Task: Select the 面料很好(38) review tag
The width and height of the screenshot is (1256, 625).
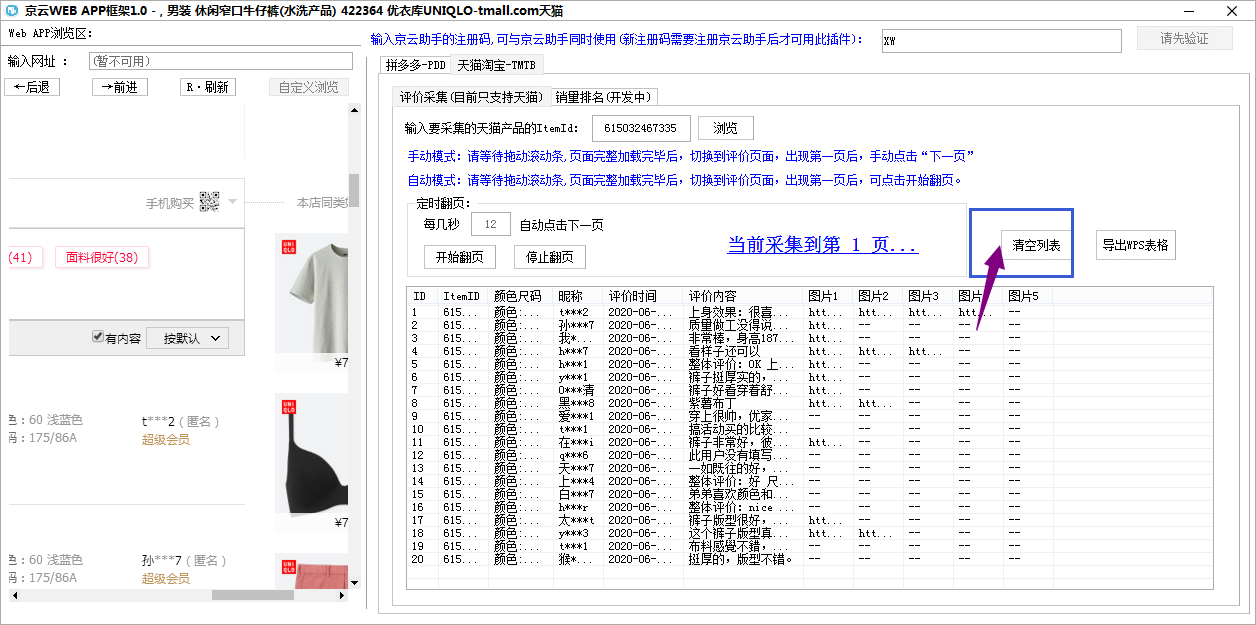Action: point(102,257)
